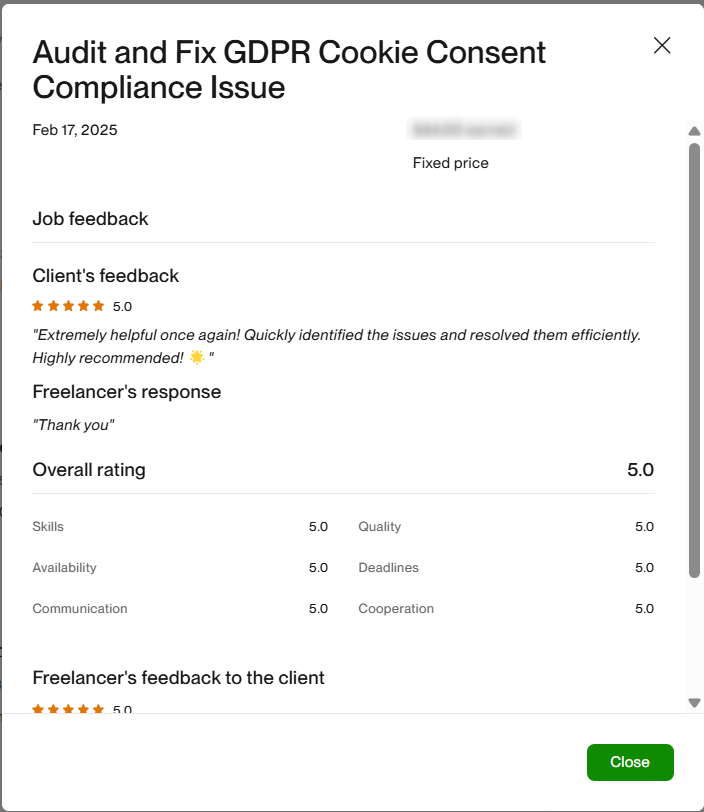Select the Feb 17, 2025 date

pos(75,130)
